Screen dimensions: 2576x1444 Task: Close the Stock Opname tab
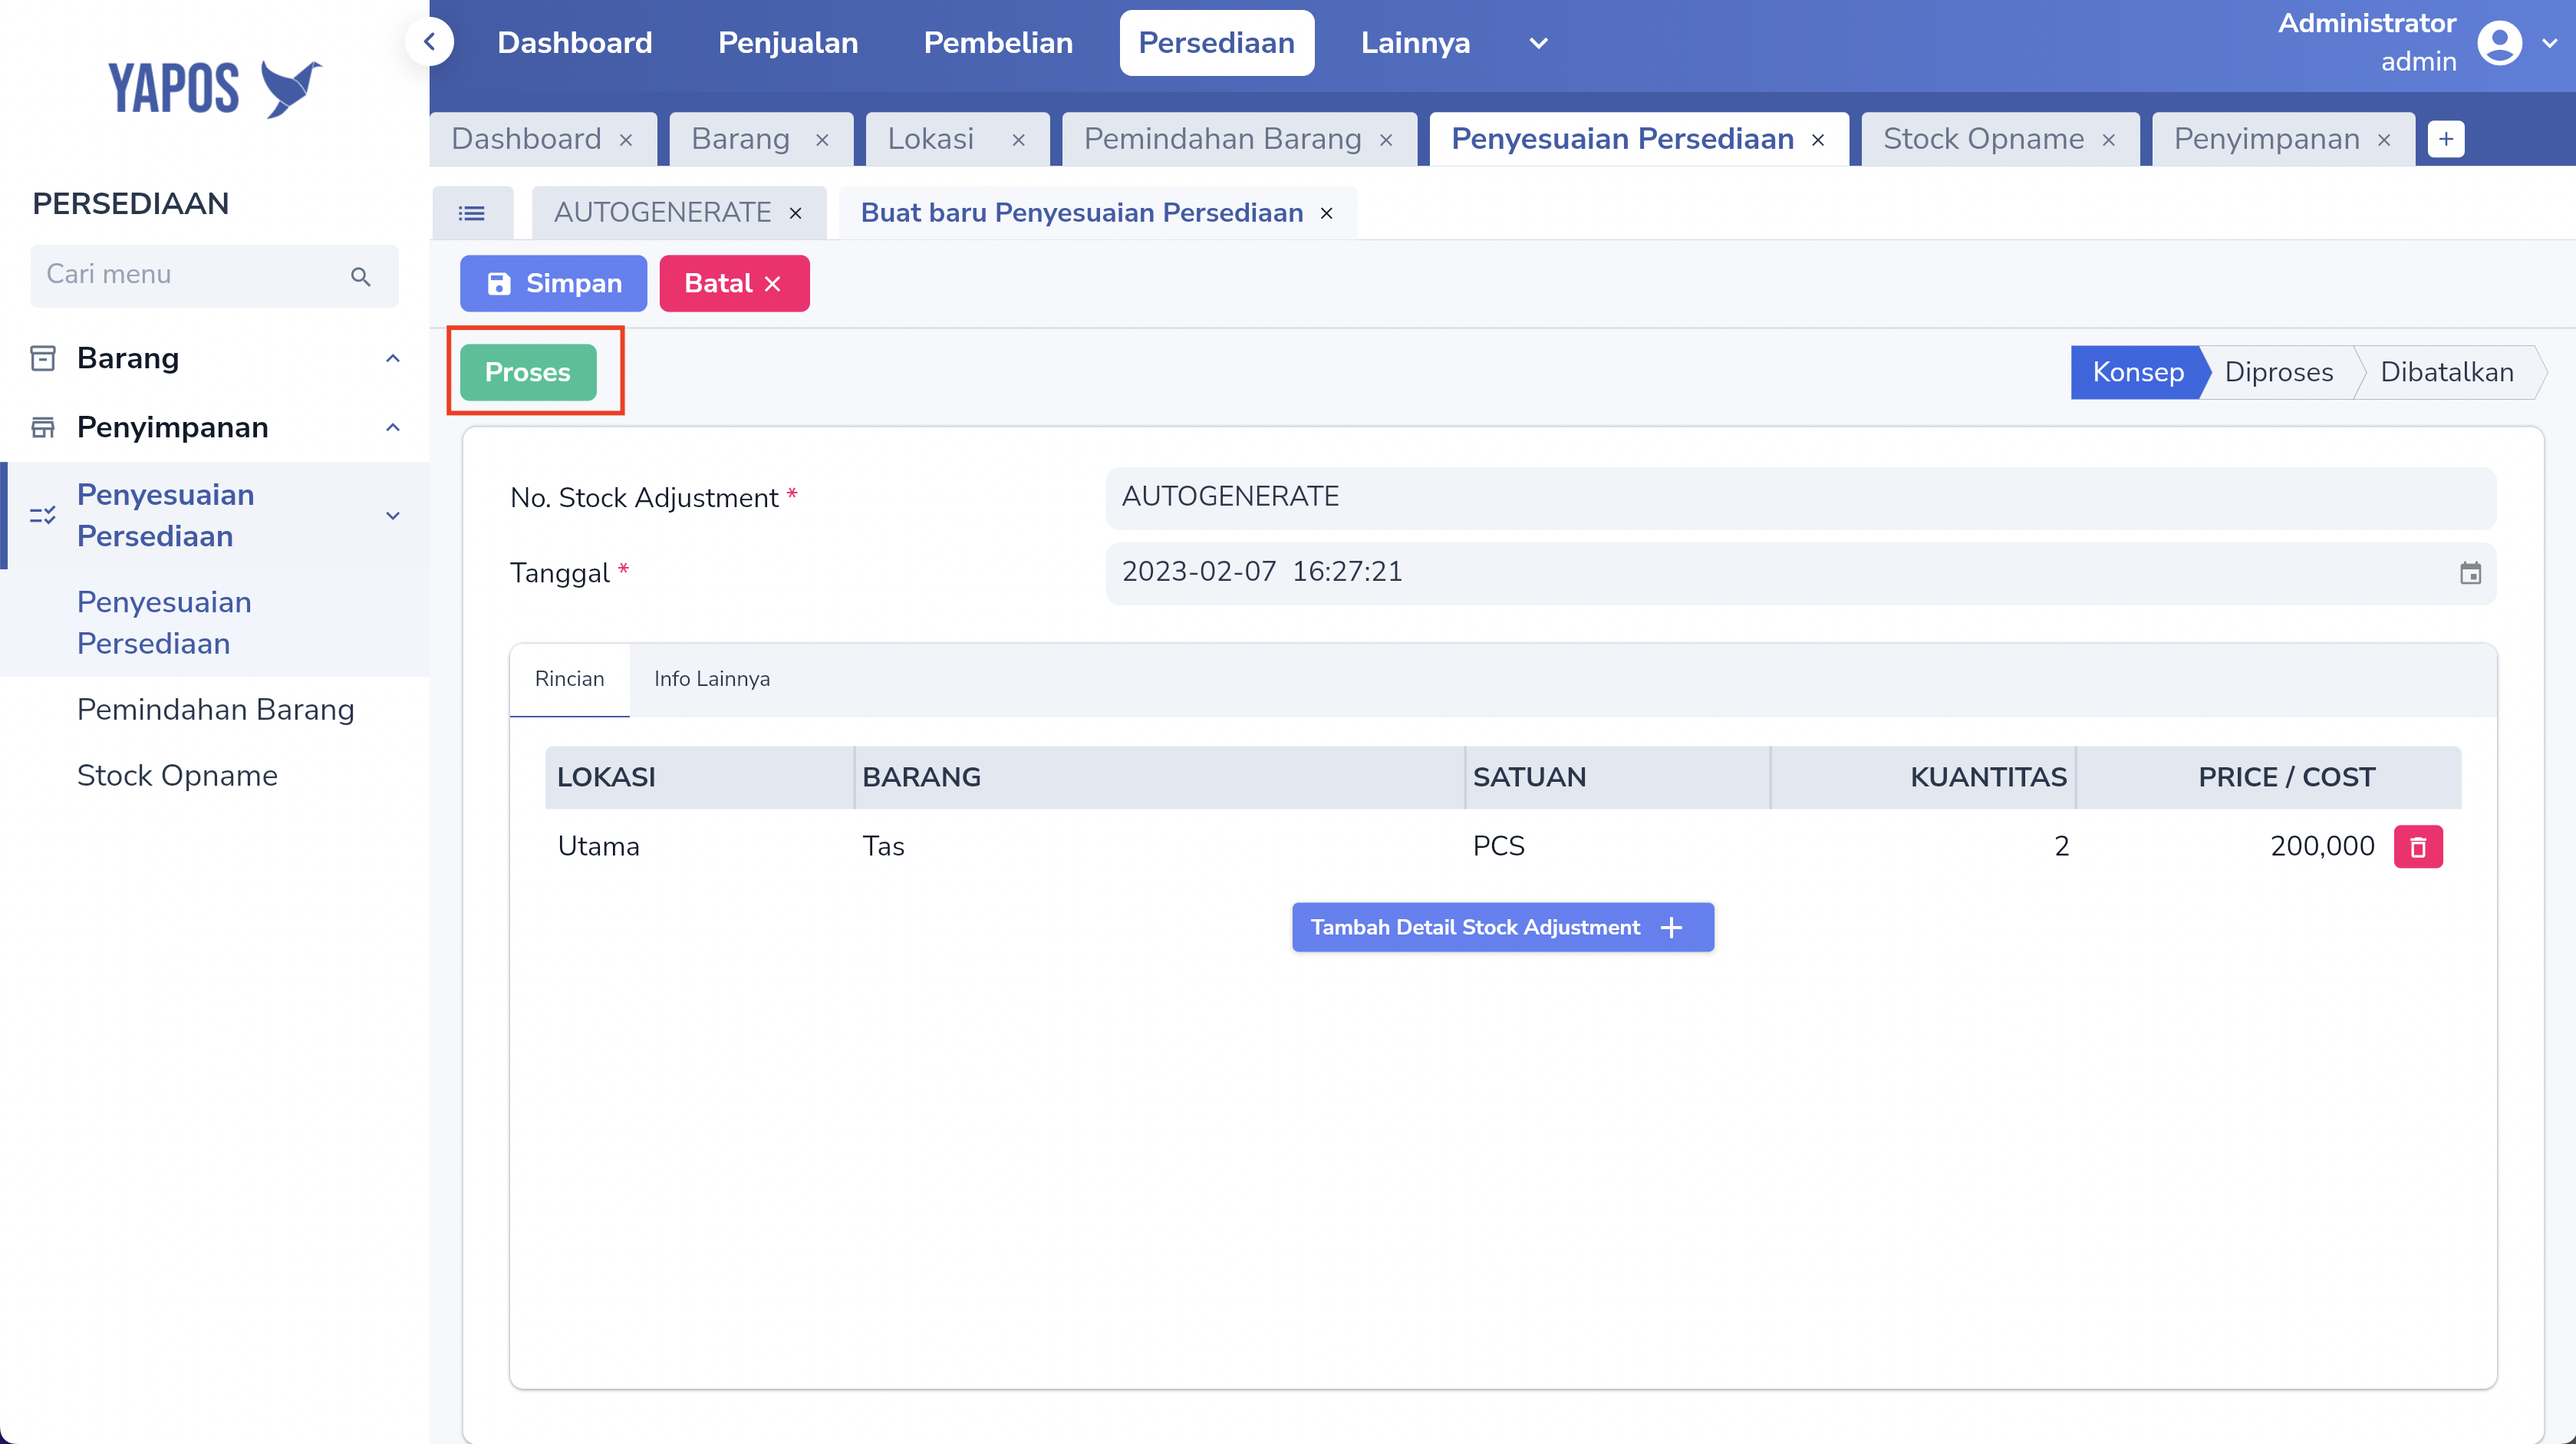click(2108, 140)
